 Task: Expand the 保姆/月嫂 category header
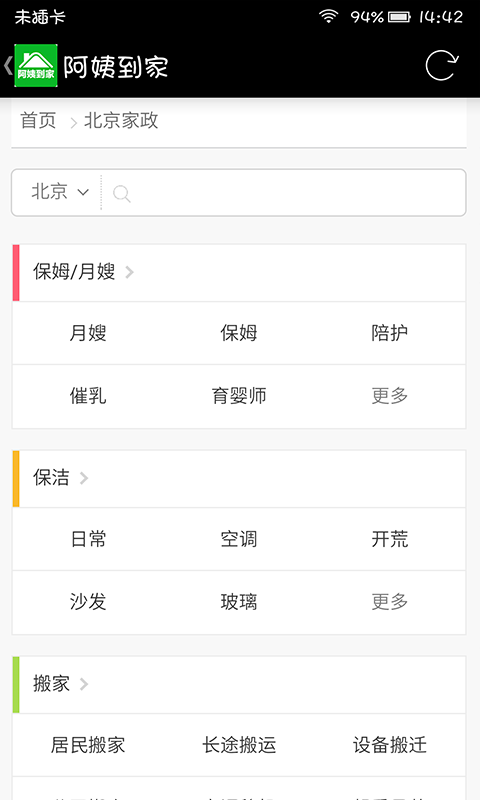(239, 272)
